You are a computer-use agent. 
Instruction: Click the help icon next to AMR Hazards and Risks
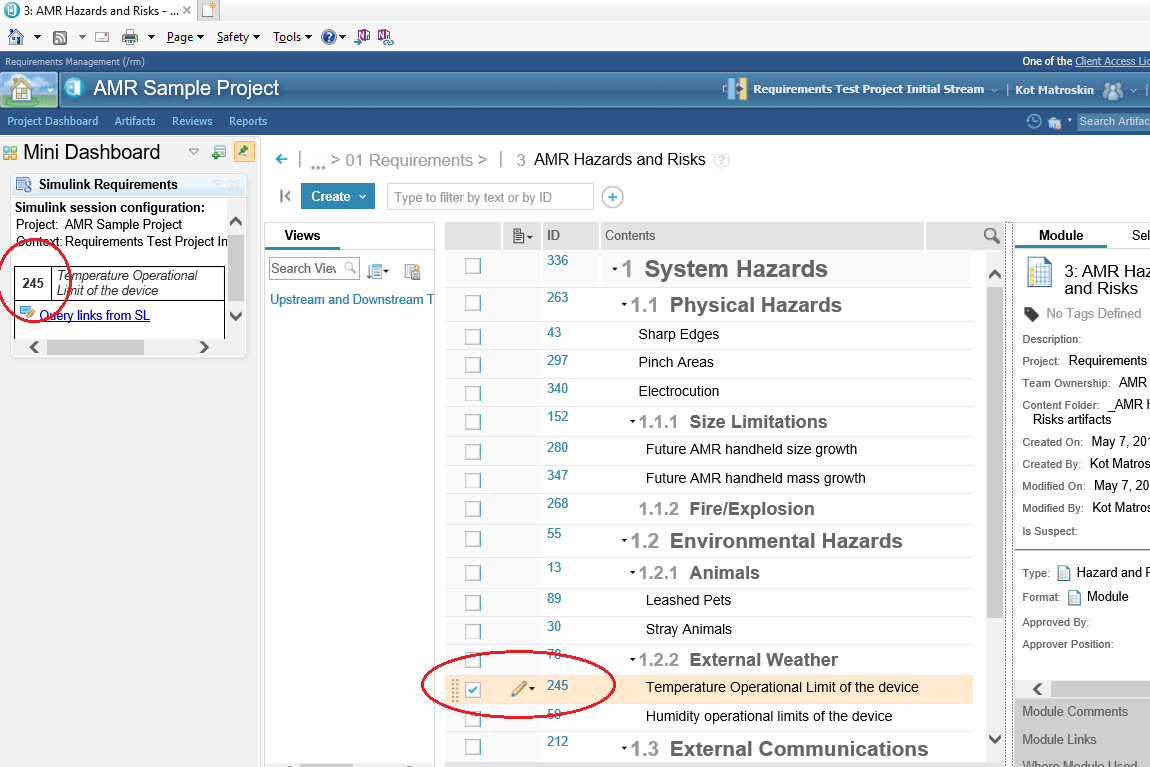[722, 160]
